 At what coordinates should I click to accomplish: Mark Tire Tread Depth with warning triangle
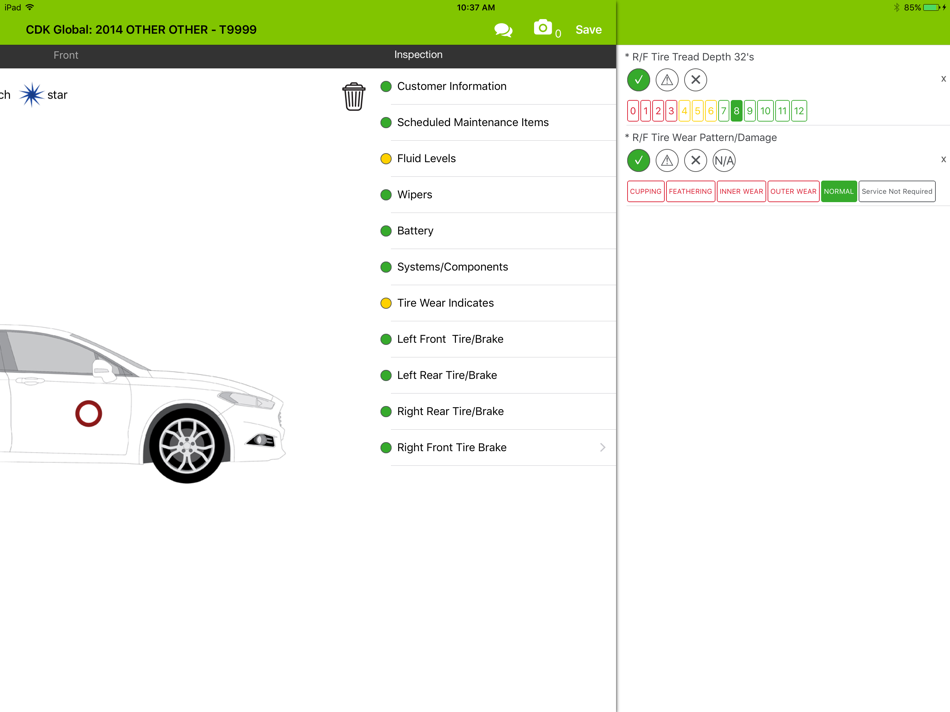click(x=667, y=80)
